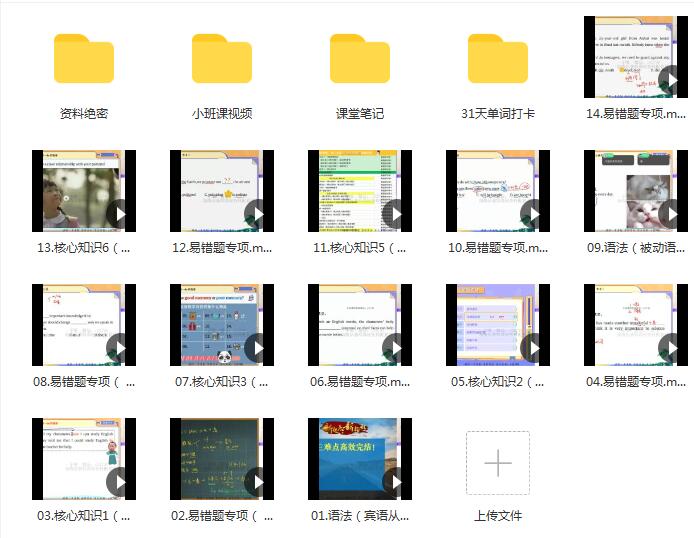The height and width of the screenshot is (538, 694).
Task: Play video 10.易错题专项 via play icon
Action: (533, 214)
